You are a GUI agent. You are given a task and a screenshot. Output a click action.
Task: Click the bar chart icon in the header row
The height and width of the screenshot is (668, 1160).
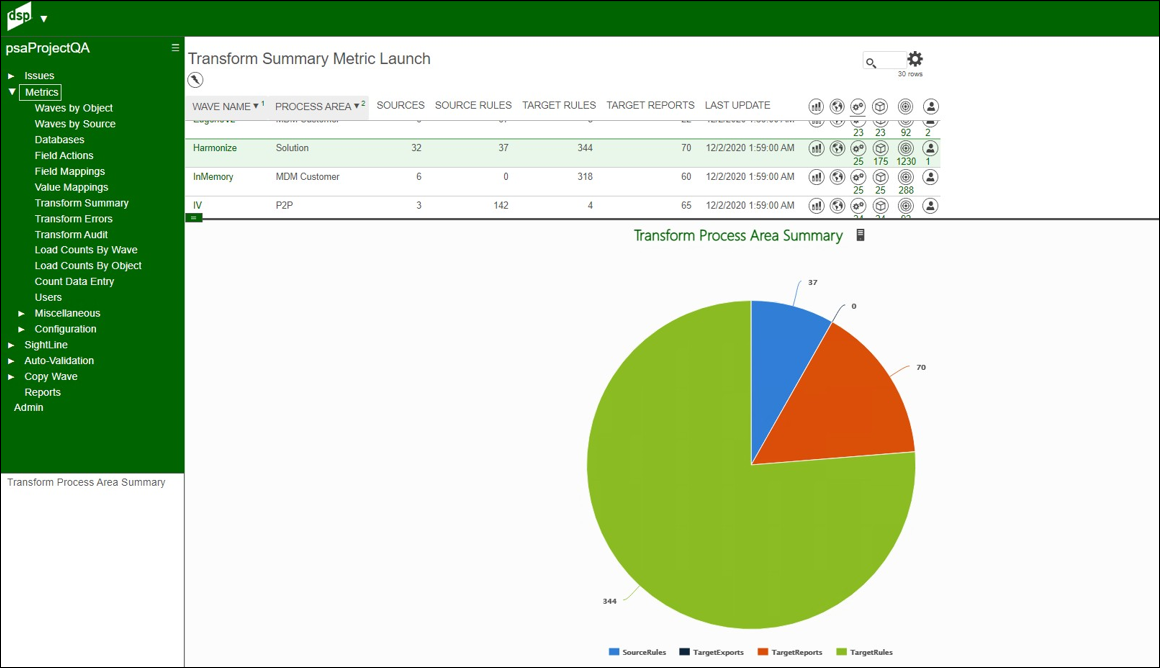tap(816, 107)
